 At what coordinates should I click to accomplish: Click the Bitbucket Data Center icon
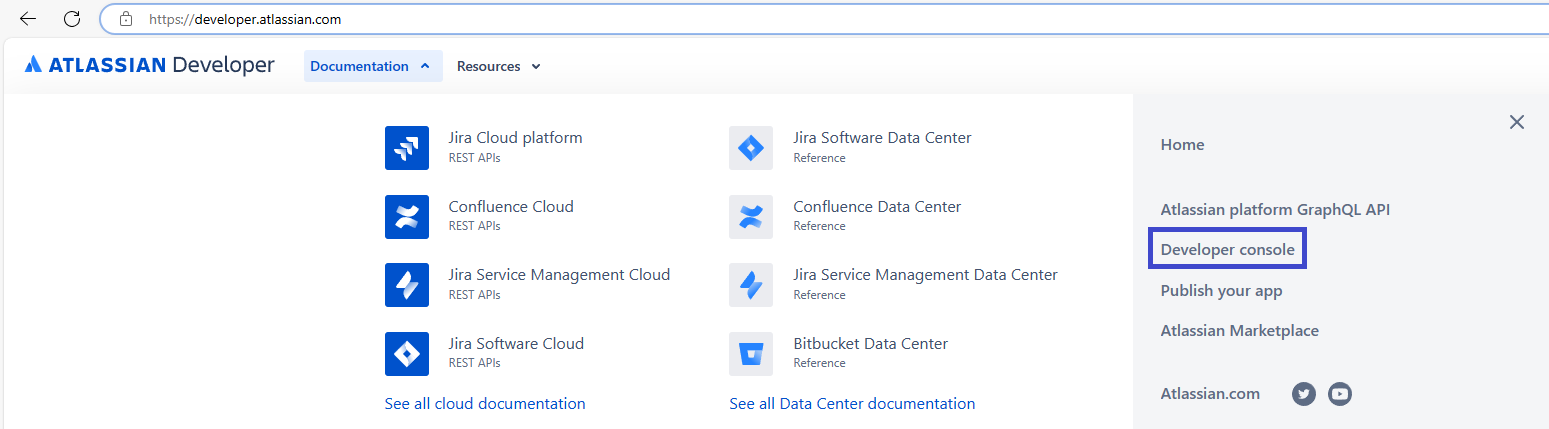click(750, 354)
